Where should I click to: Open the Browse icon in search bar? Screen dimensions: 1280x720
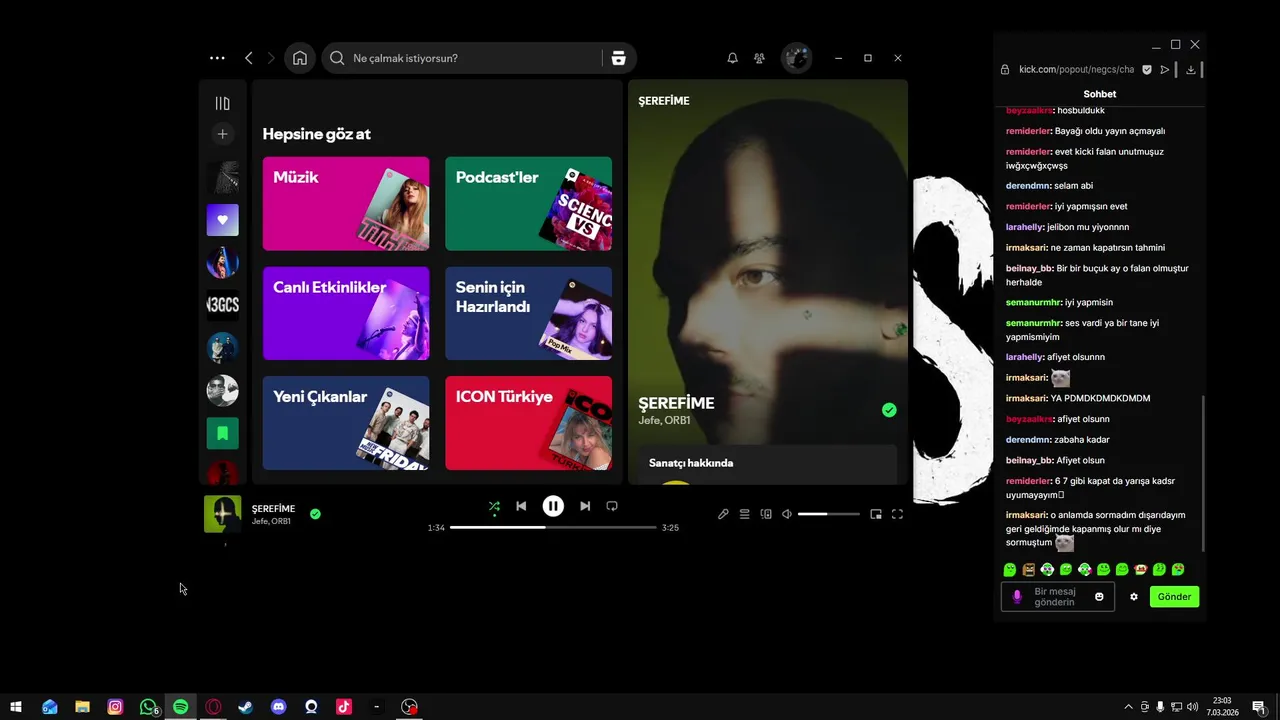click(x=618, y=58)
